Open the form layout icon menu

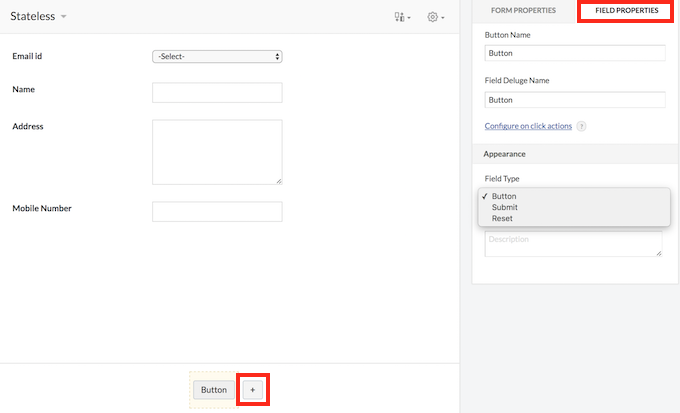pyautogui.click(x=402, y=17)
